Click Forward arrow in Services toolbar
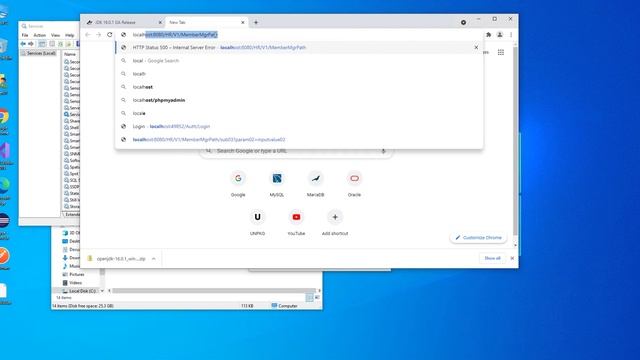Image resolution: width=640 pixels, height=360 pixels. tap(31, 44)
